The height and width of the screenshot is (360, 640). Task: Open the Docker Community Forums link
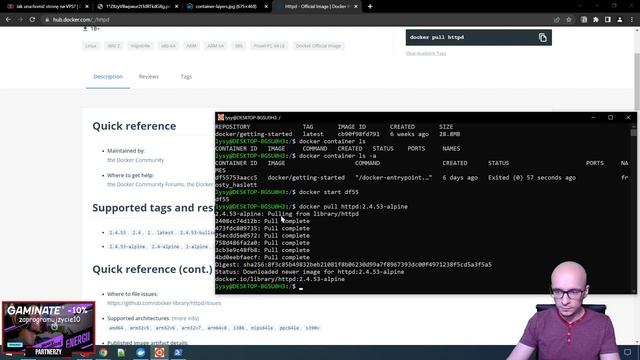point(146,184)
